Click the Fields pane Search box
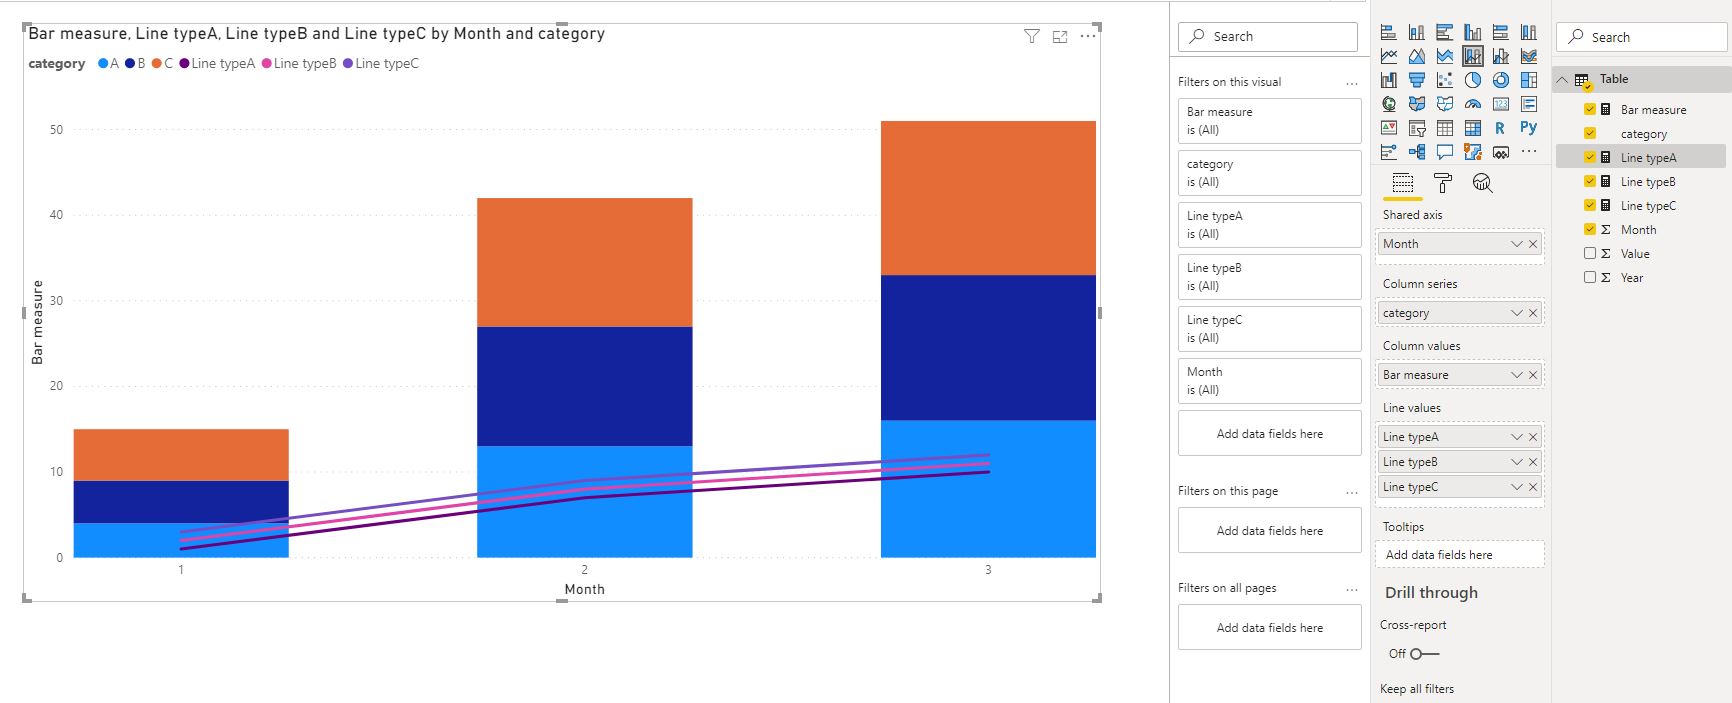 pos(1642,37)
